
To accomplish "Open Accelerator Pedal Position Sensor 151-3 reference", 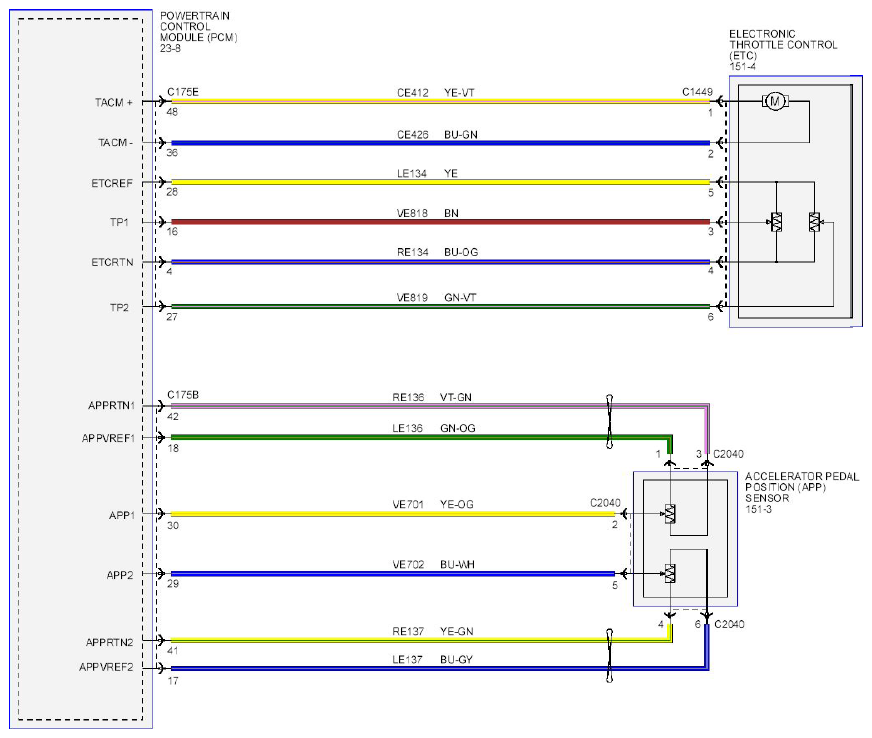I will (x=802, y=493).
